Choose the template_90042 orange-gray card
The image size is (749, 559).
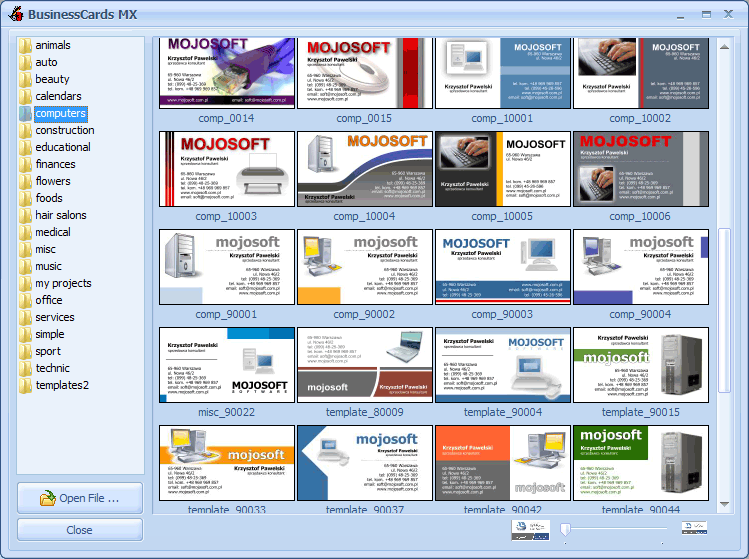503,463
